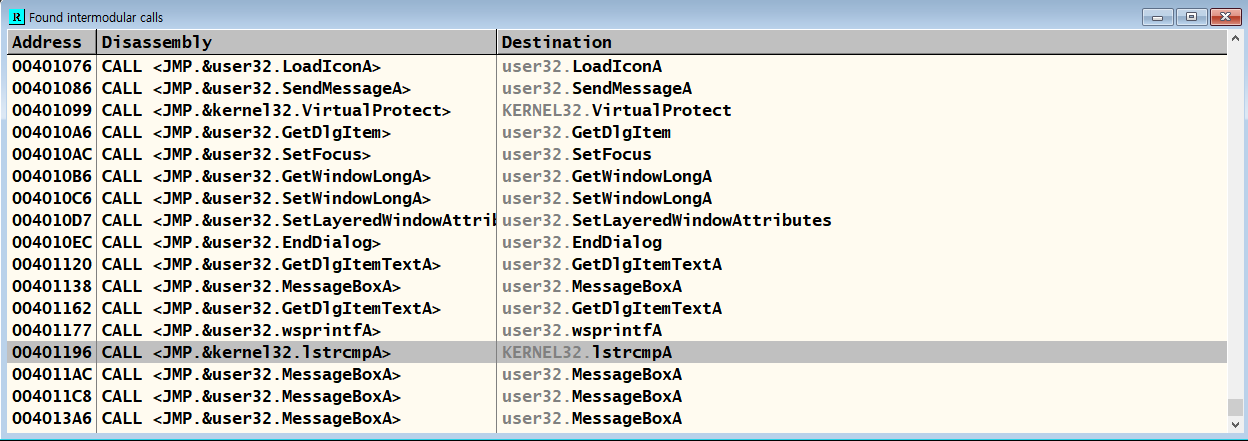Select destination user32.LoadIconA
This screenshot has height=441, width=1248.
tap(582, 66)
